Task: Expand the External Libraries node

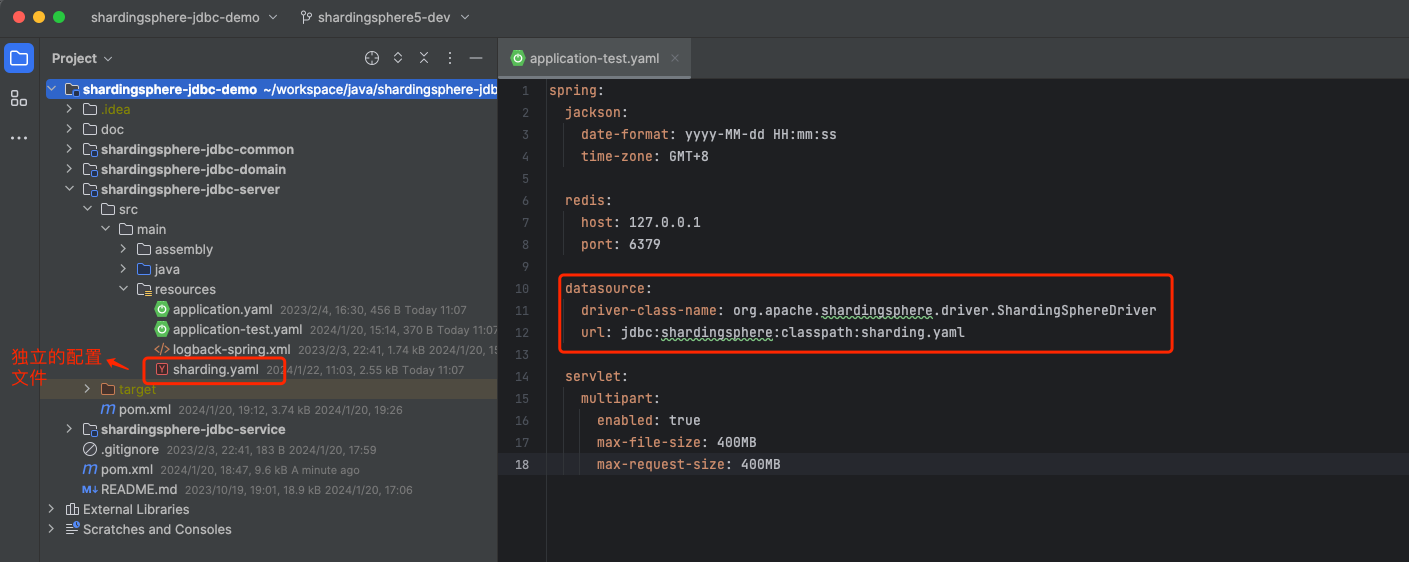Action: (x=52, y=509)
